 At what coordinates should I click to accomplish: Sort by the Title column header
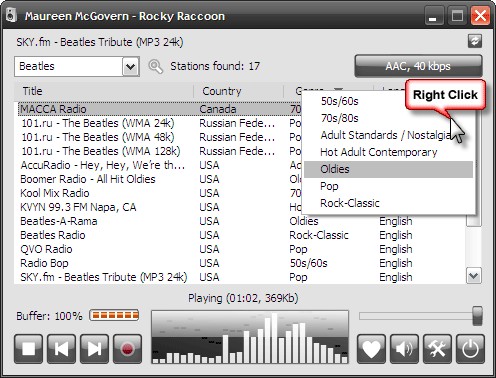[x=104, y=91]
